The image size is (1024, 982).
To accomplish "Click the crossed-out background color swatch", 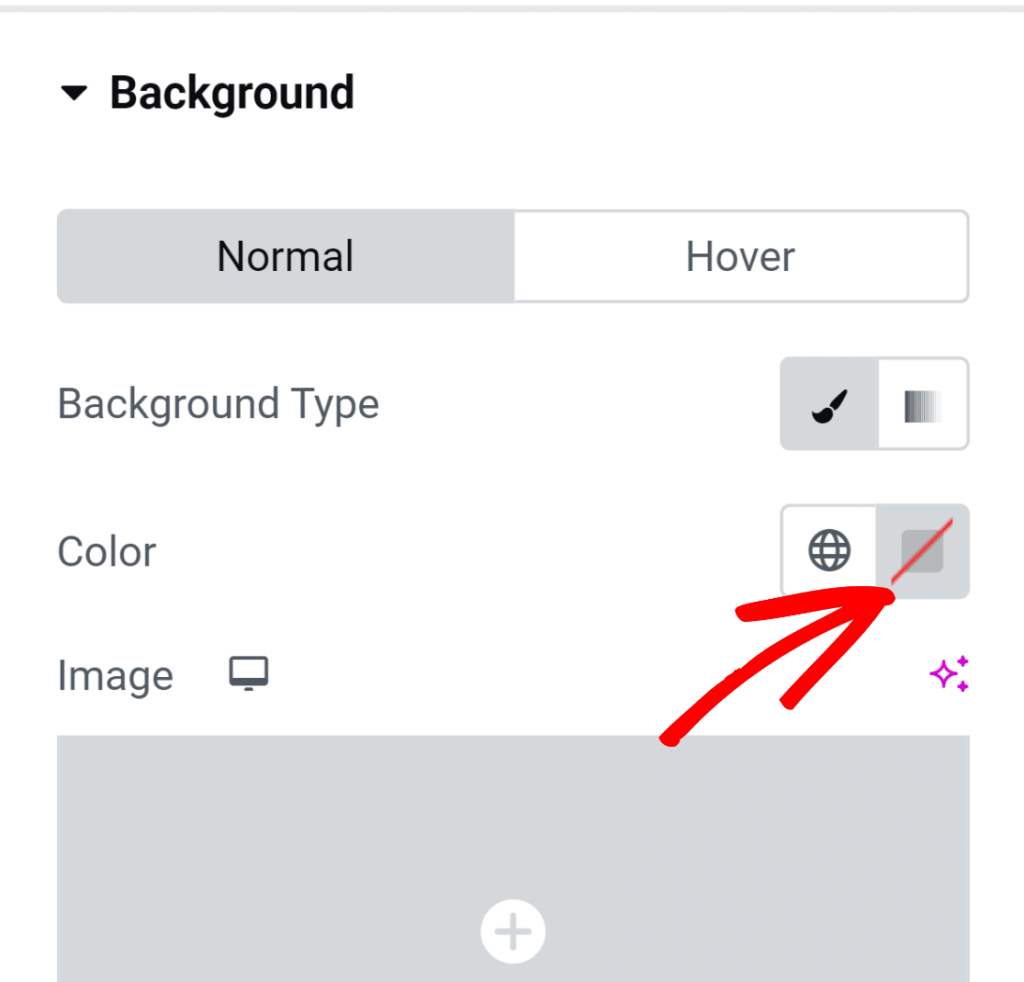I will 921,551.
